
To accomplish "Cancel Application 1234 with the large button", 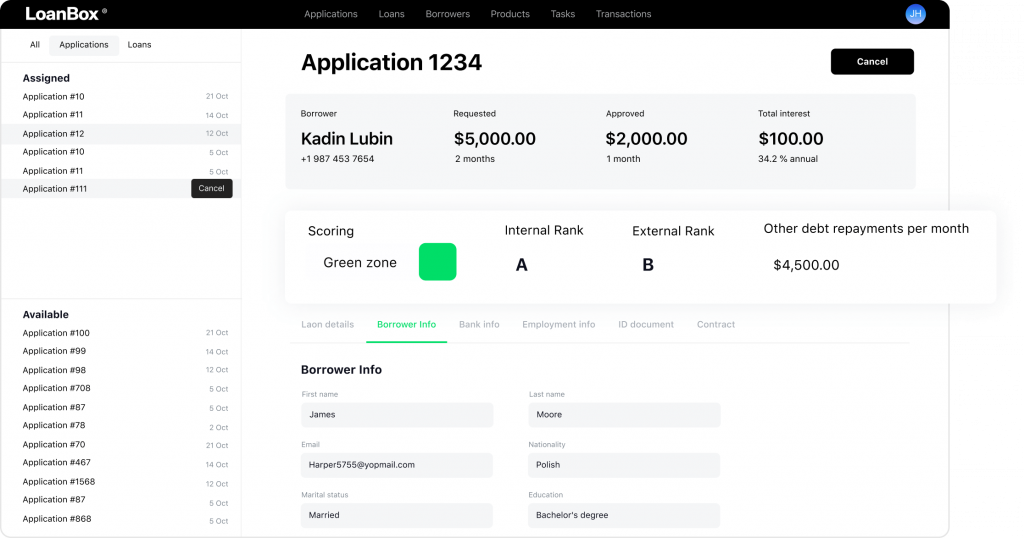I will click(x=872, y=61).
